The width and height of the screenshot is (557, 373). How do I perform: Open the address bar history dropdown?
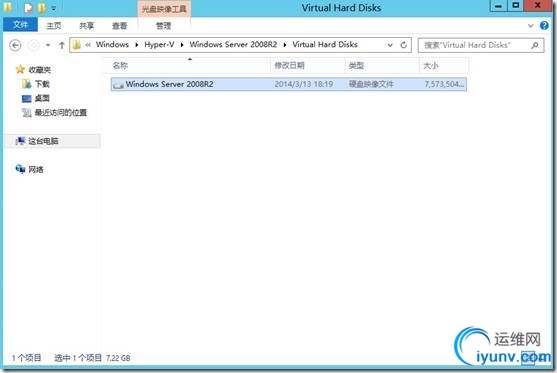click(390, 45)
